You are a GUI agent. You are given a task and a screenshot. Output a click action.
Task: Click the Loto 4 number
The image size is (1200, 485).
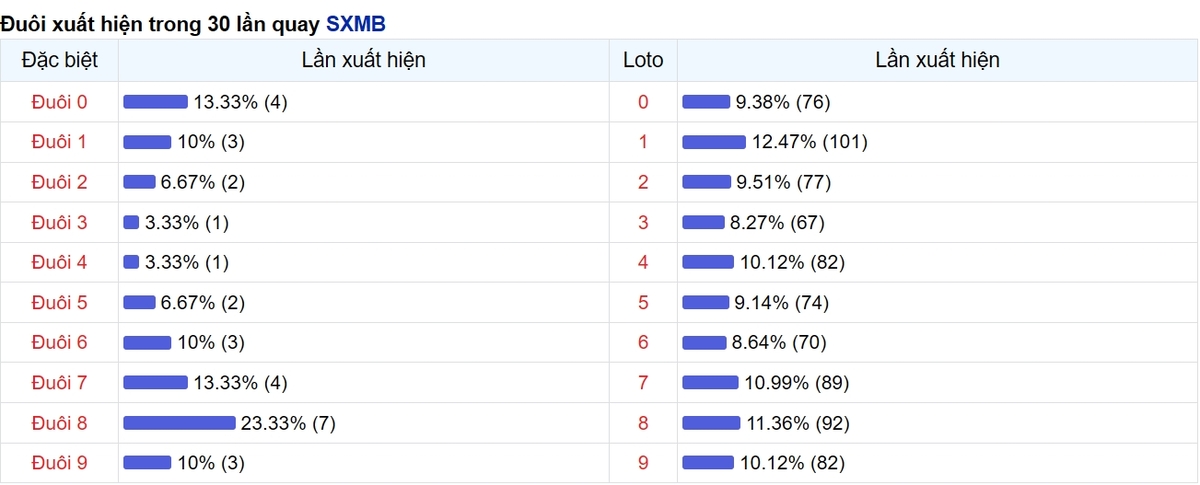point(643,262)
